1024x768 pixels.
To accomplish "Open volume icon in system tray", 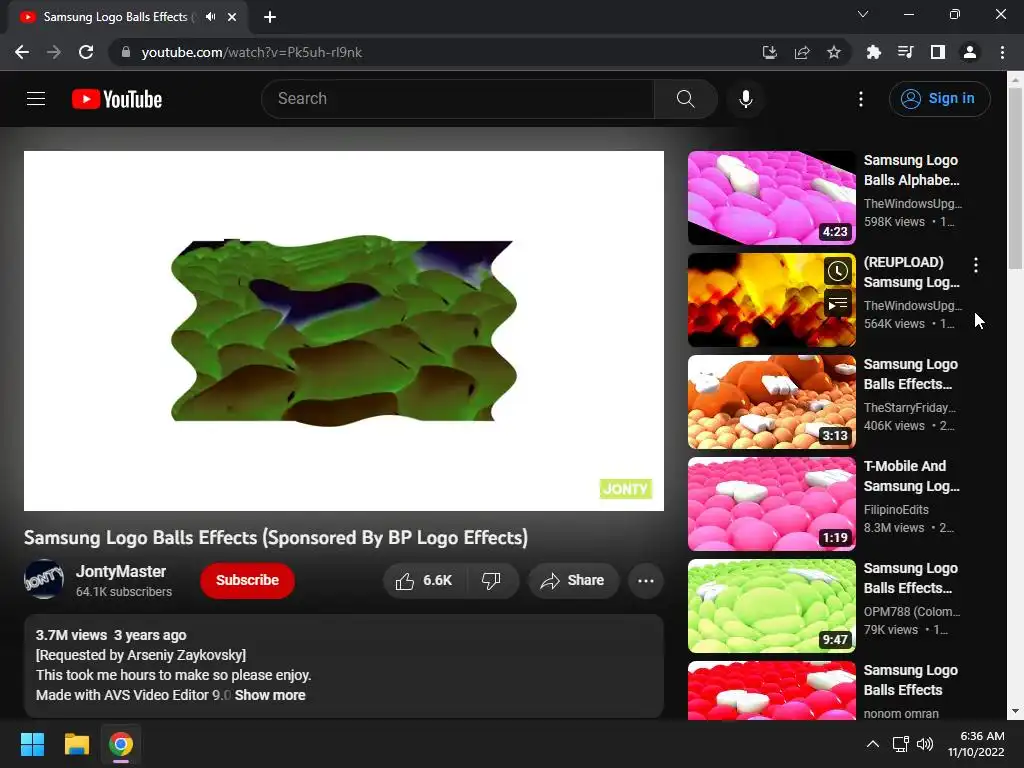I will tap(925, 744).
